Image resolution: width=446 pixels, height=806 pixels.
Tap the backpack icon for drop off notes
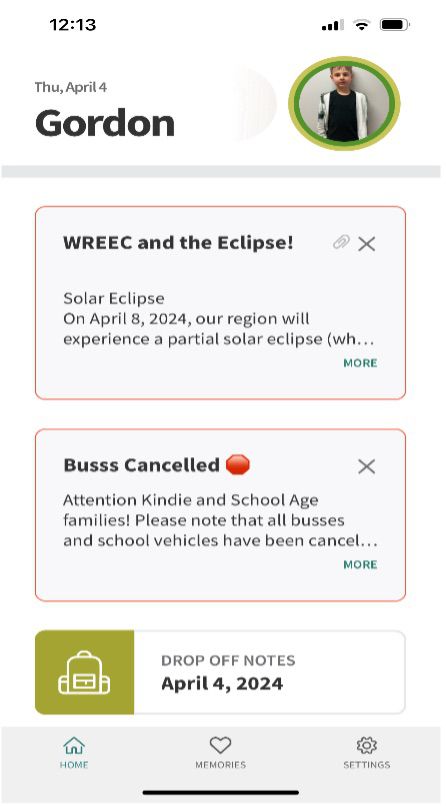84,672
